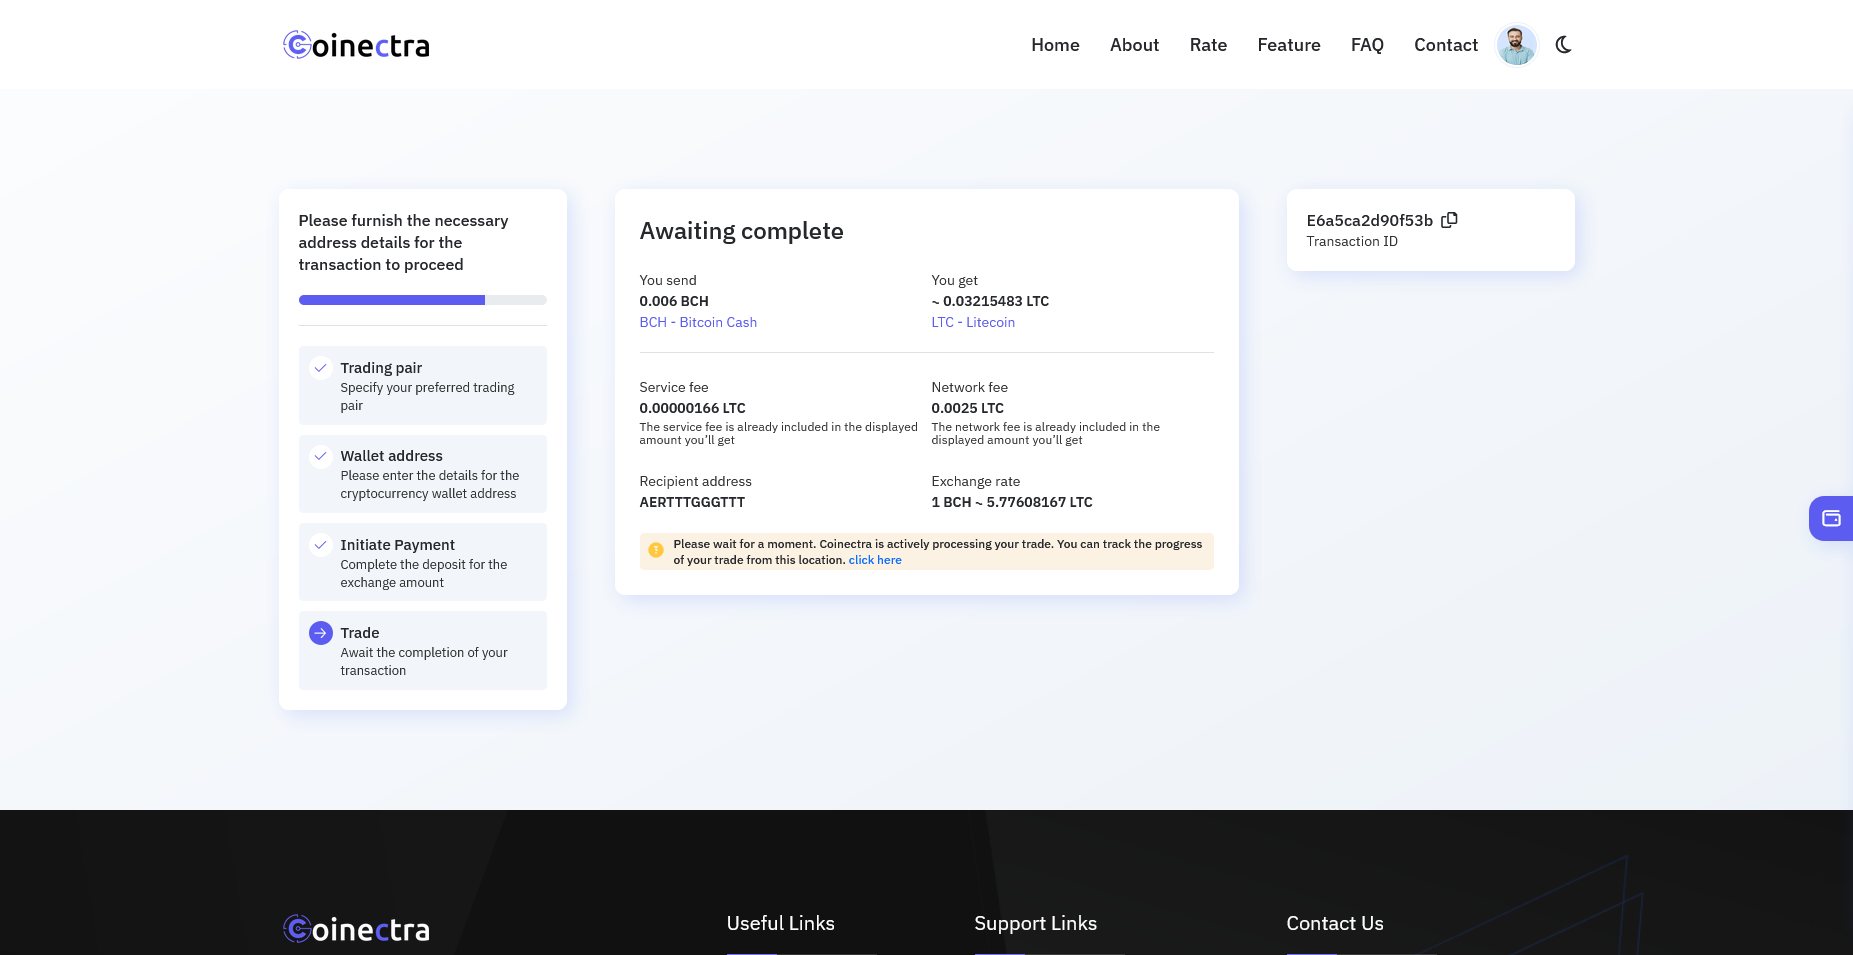
Task: Click the 'Please furnish the necessary address' heading
Action: pos(403,242)
